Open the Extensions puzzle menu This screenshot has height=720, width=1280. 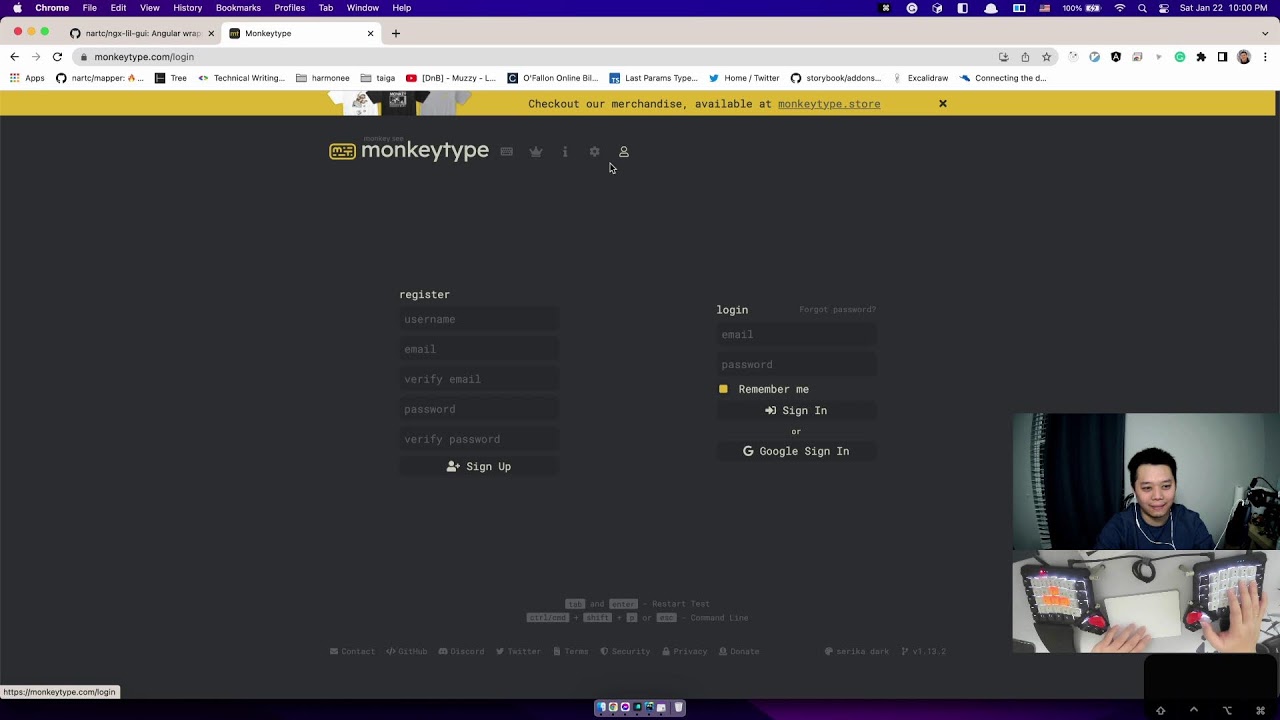1201,57
